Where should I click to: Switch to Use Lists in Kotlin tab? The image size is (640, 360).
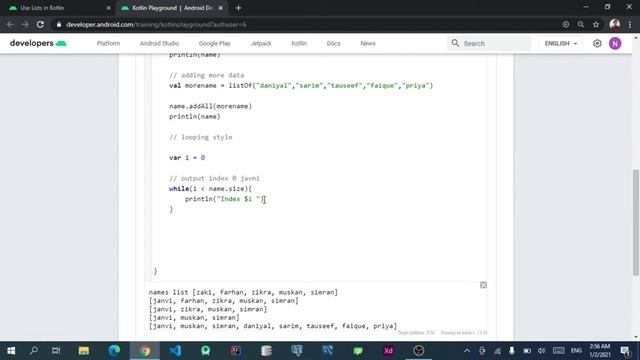point(60,8)
